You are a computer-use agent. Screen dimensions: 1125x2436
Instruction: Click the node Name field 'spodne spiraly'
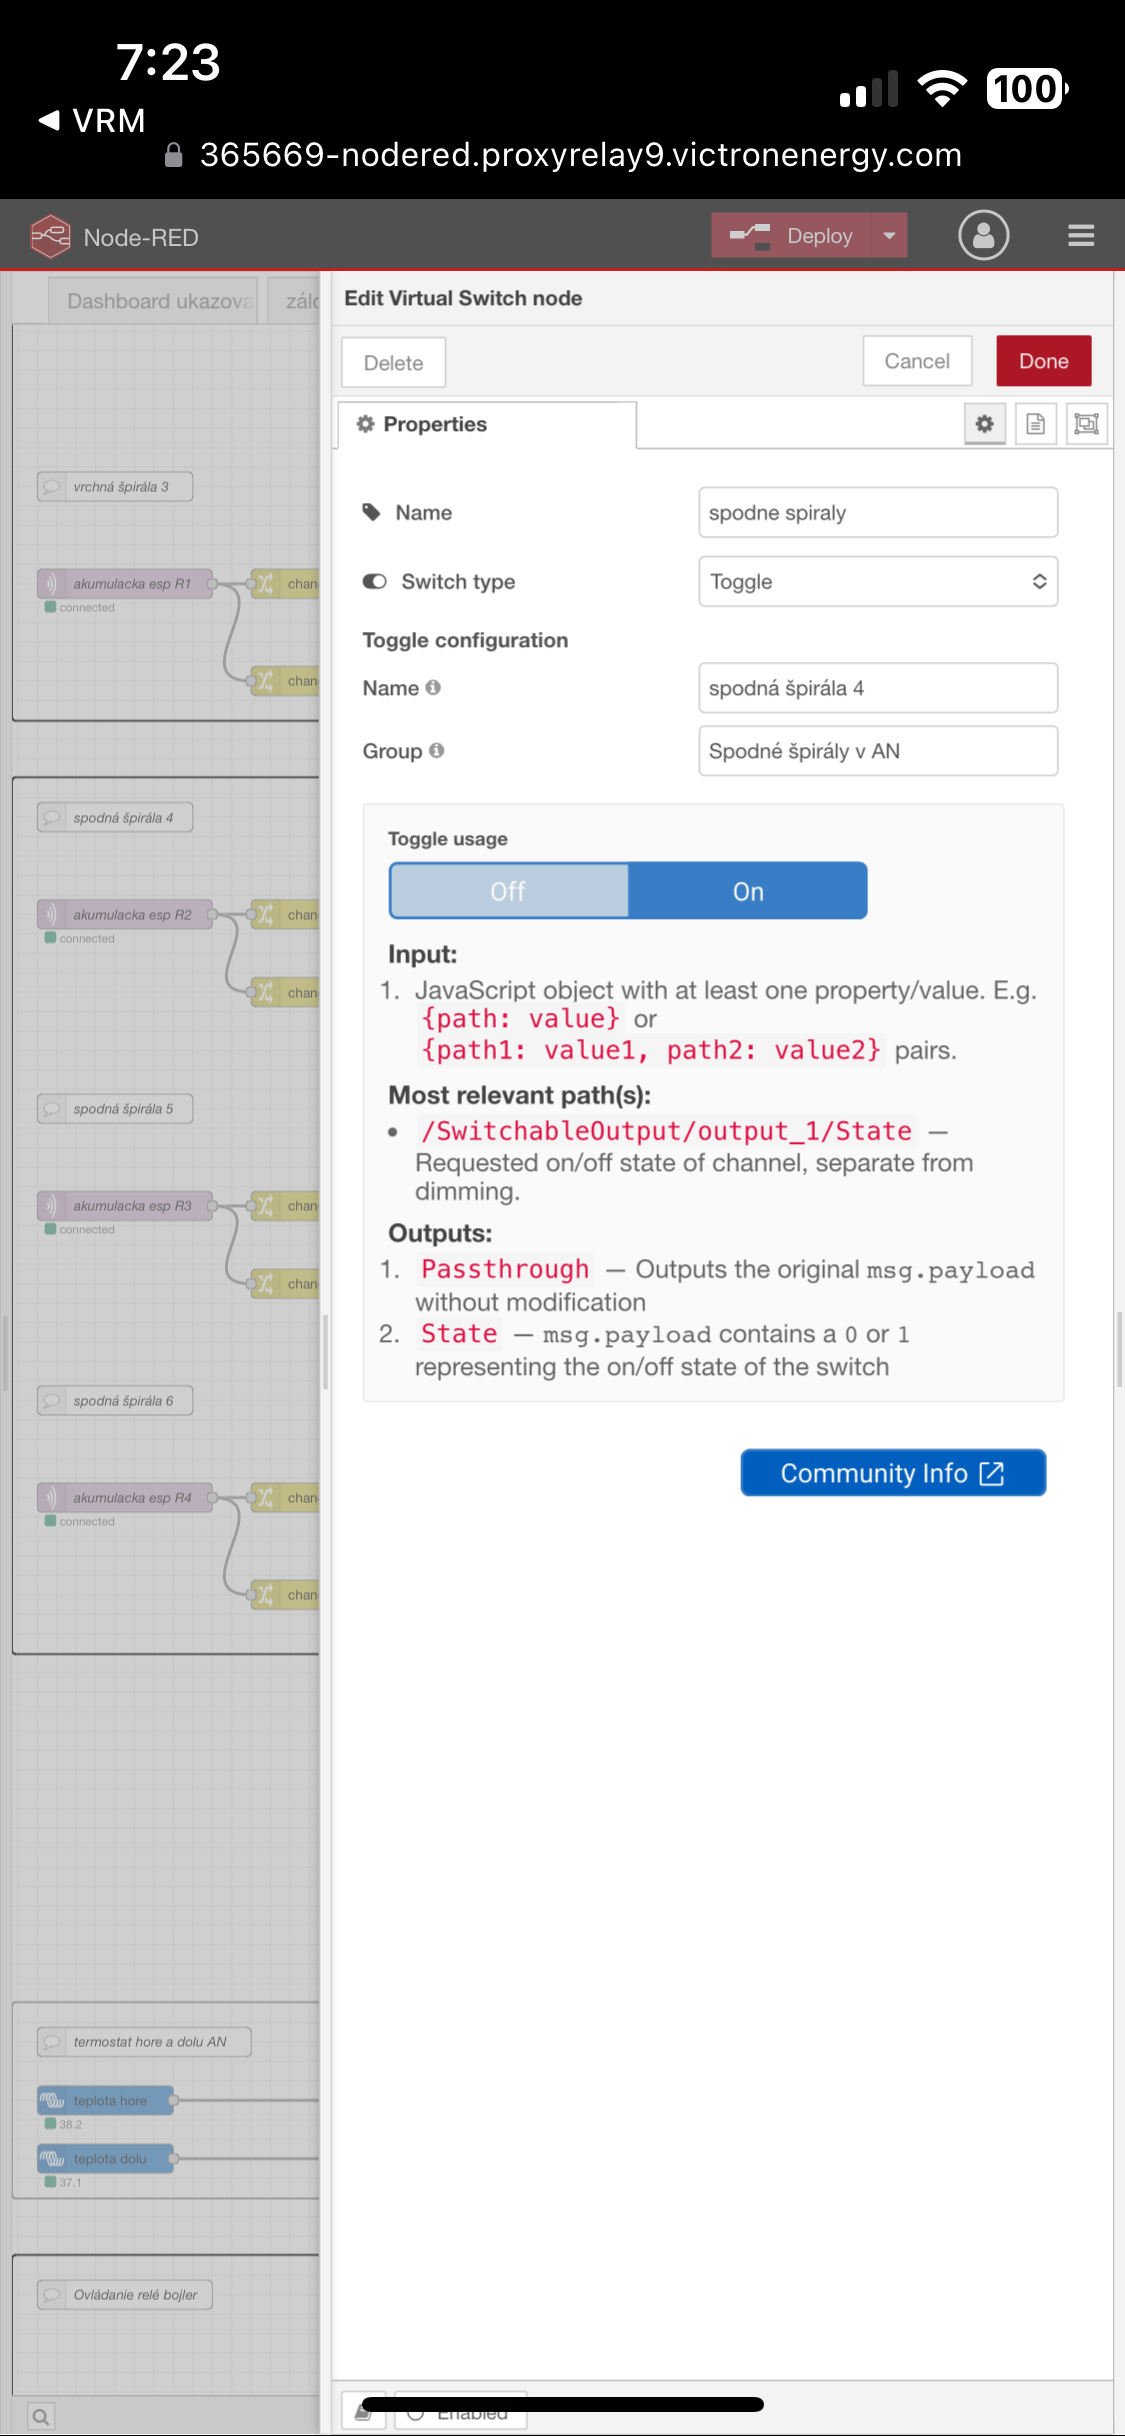[x=877, y=513]
